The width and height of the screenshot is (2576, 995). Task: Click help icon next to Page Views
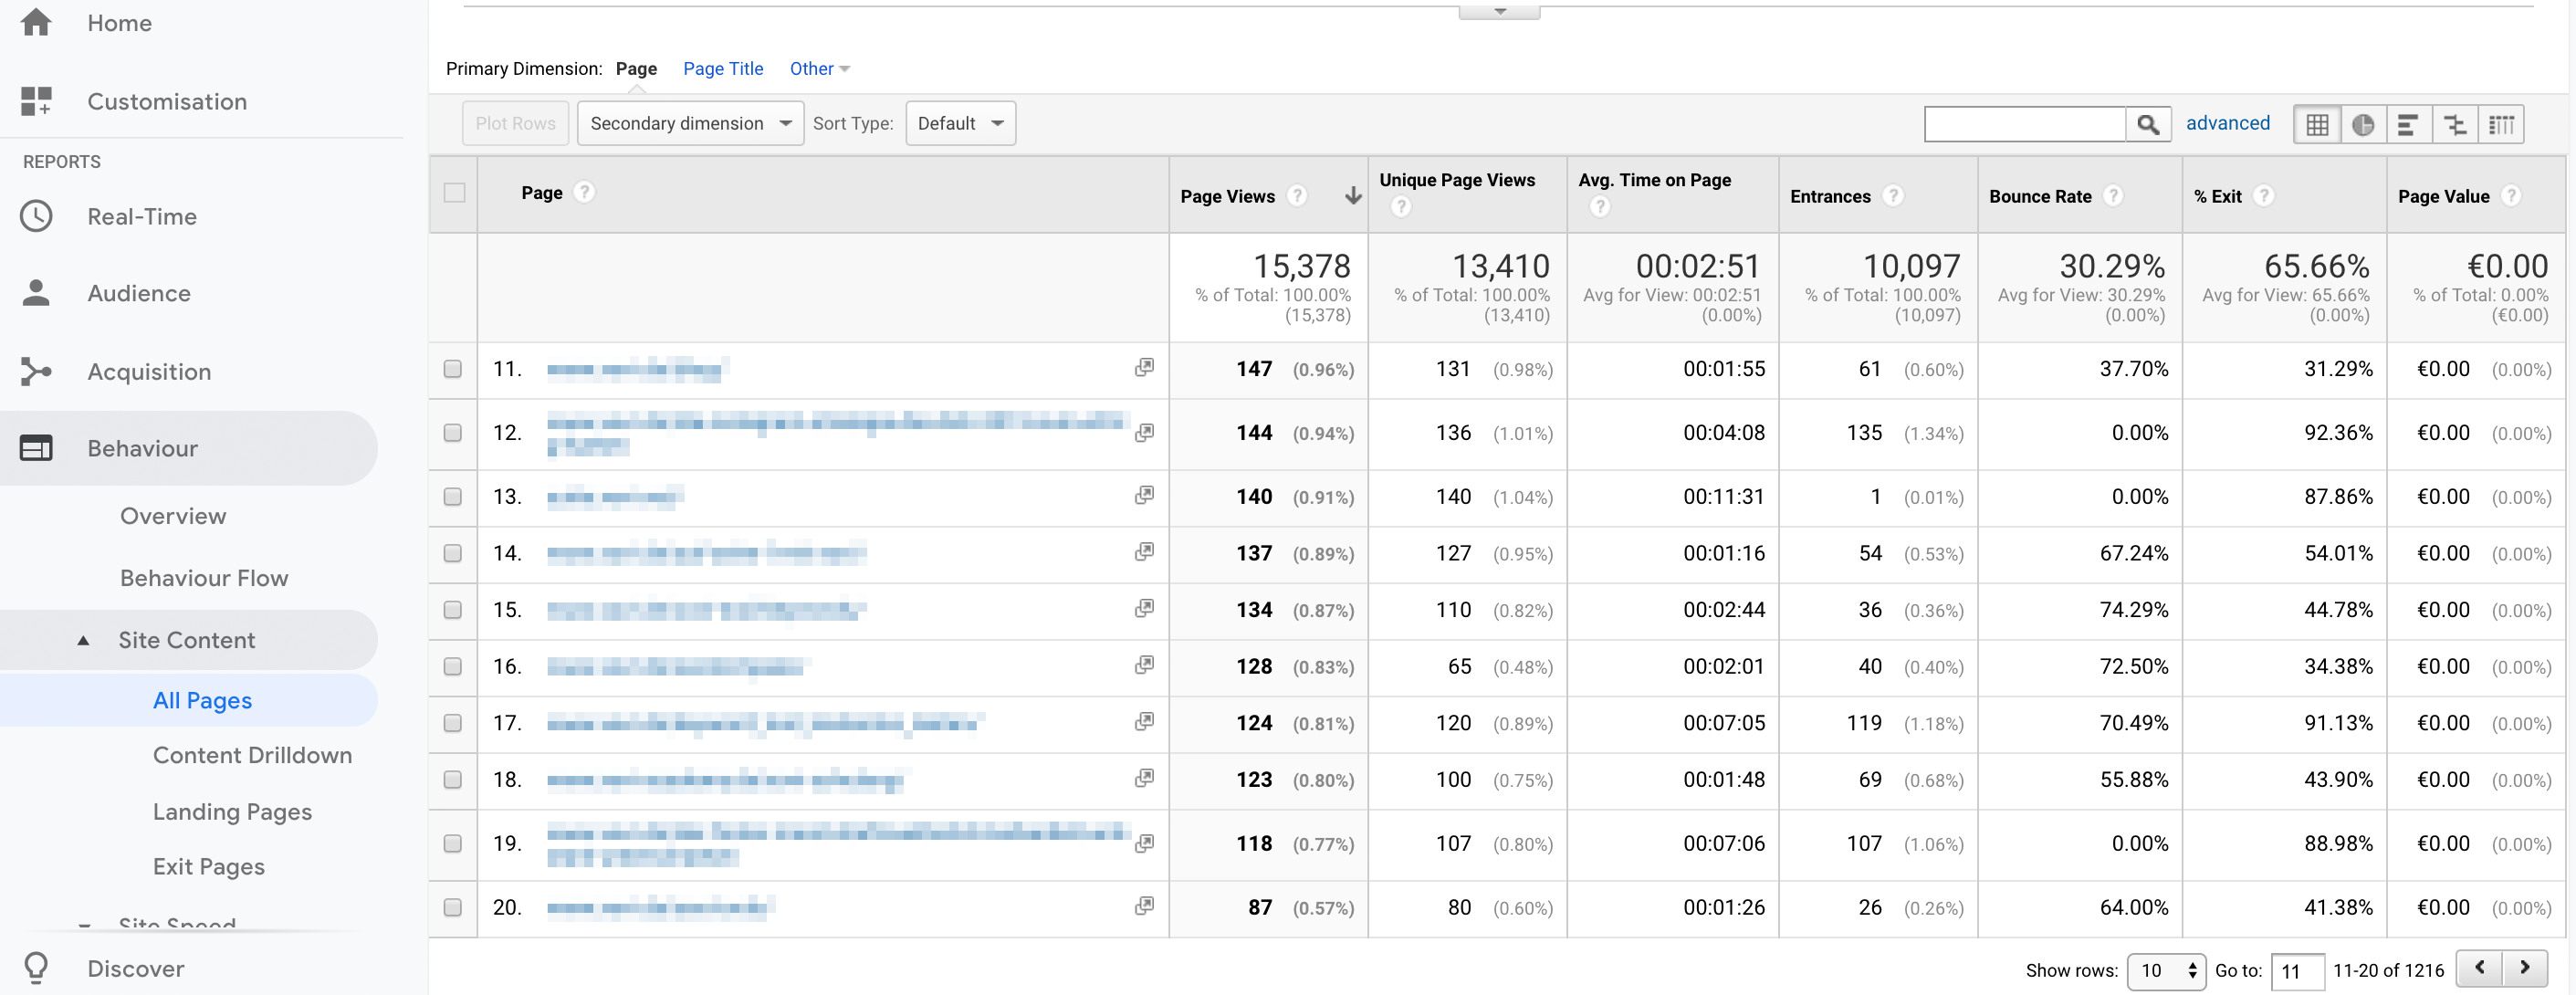pyautogui.click(x=1297, y=196)
